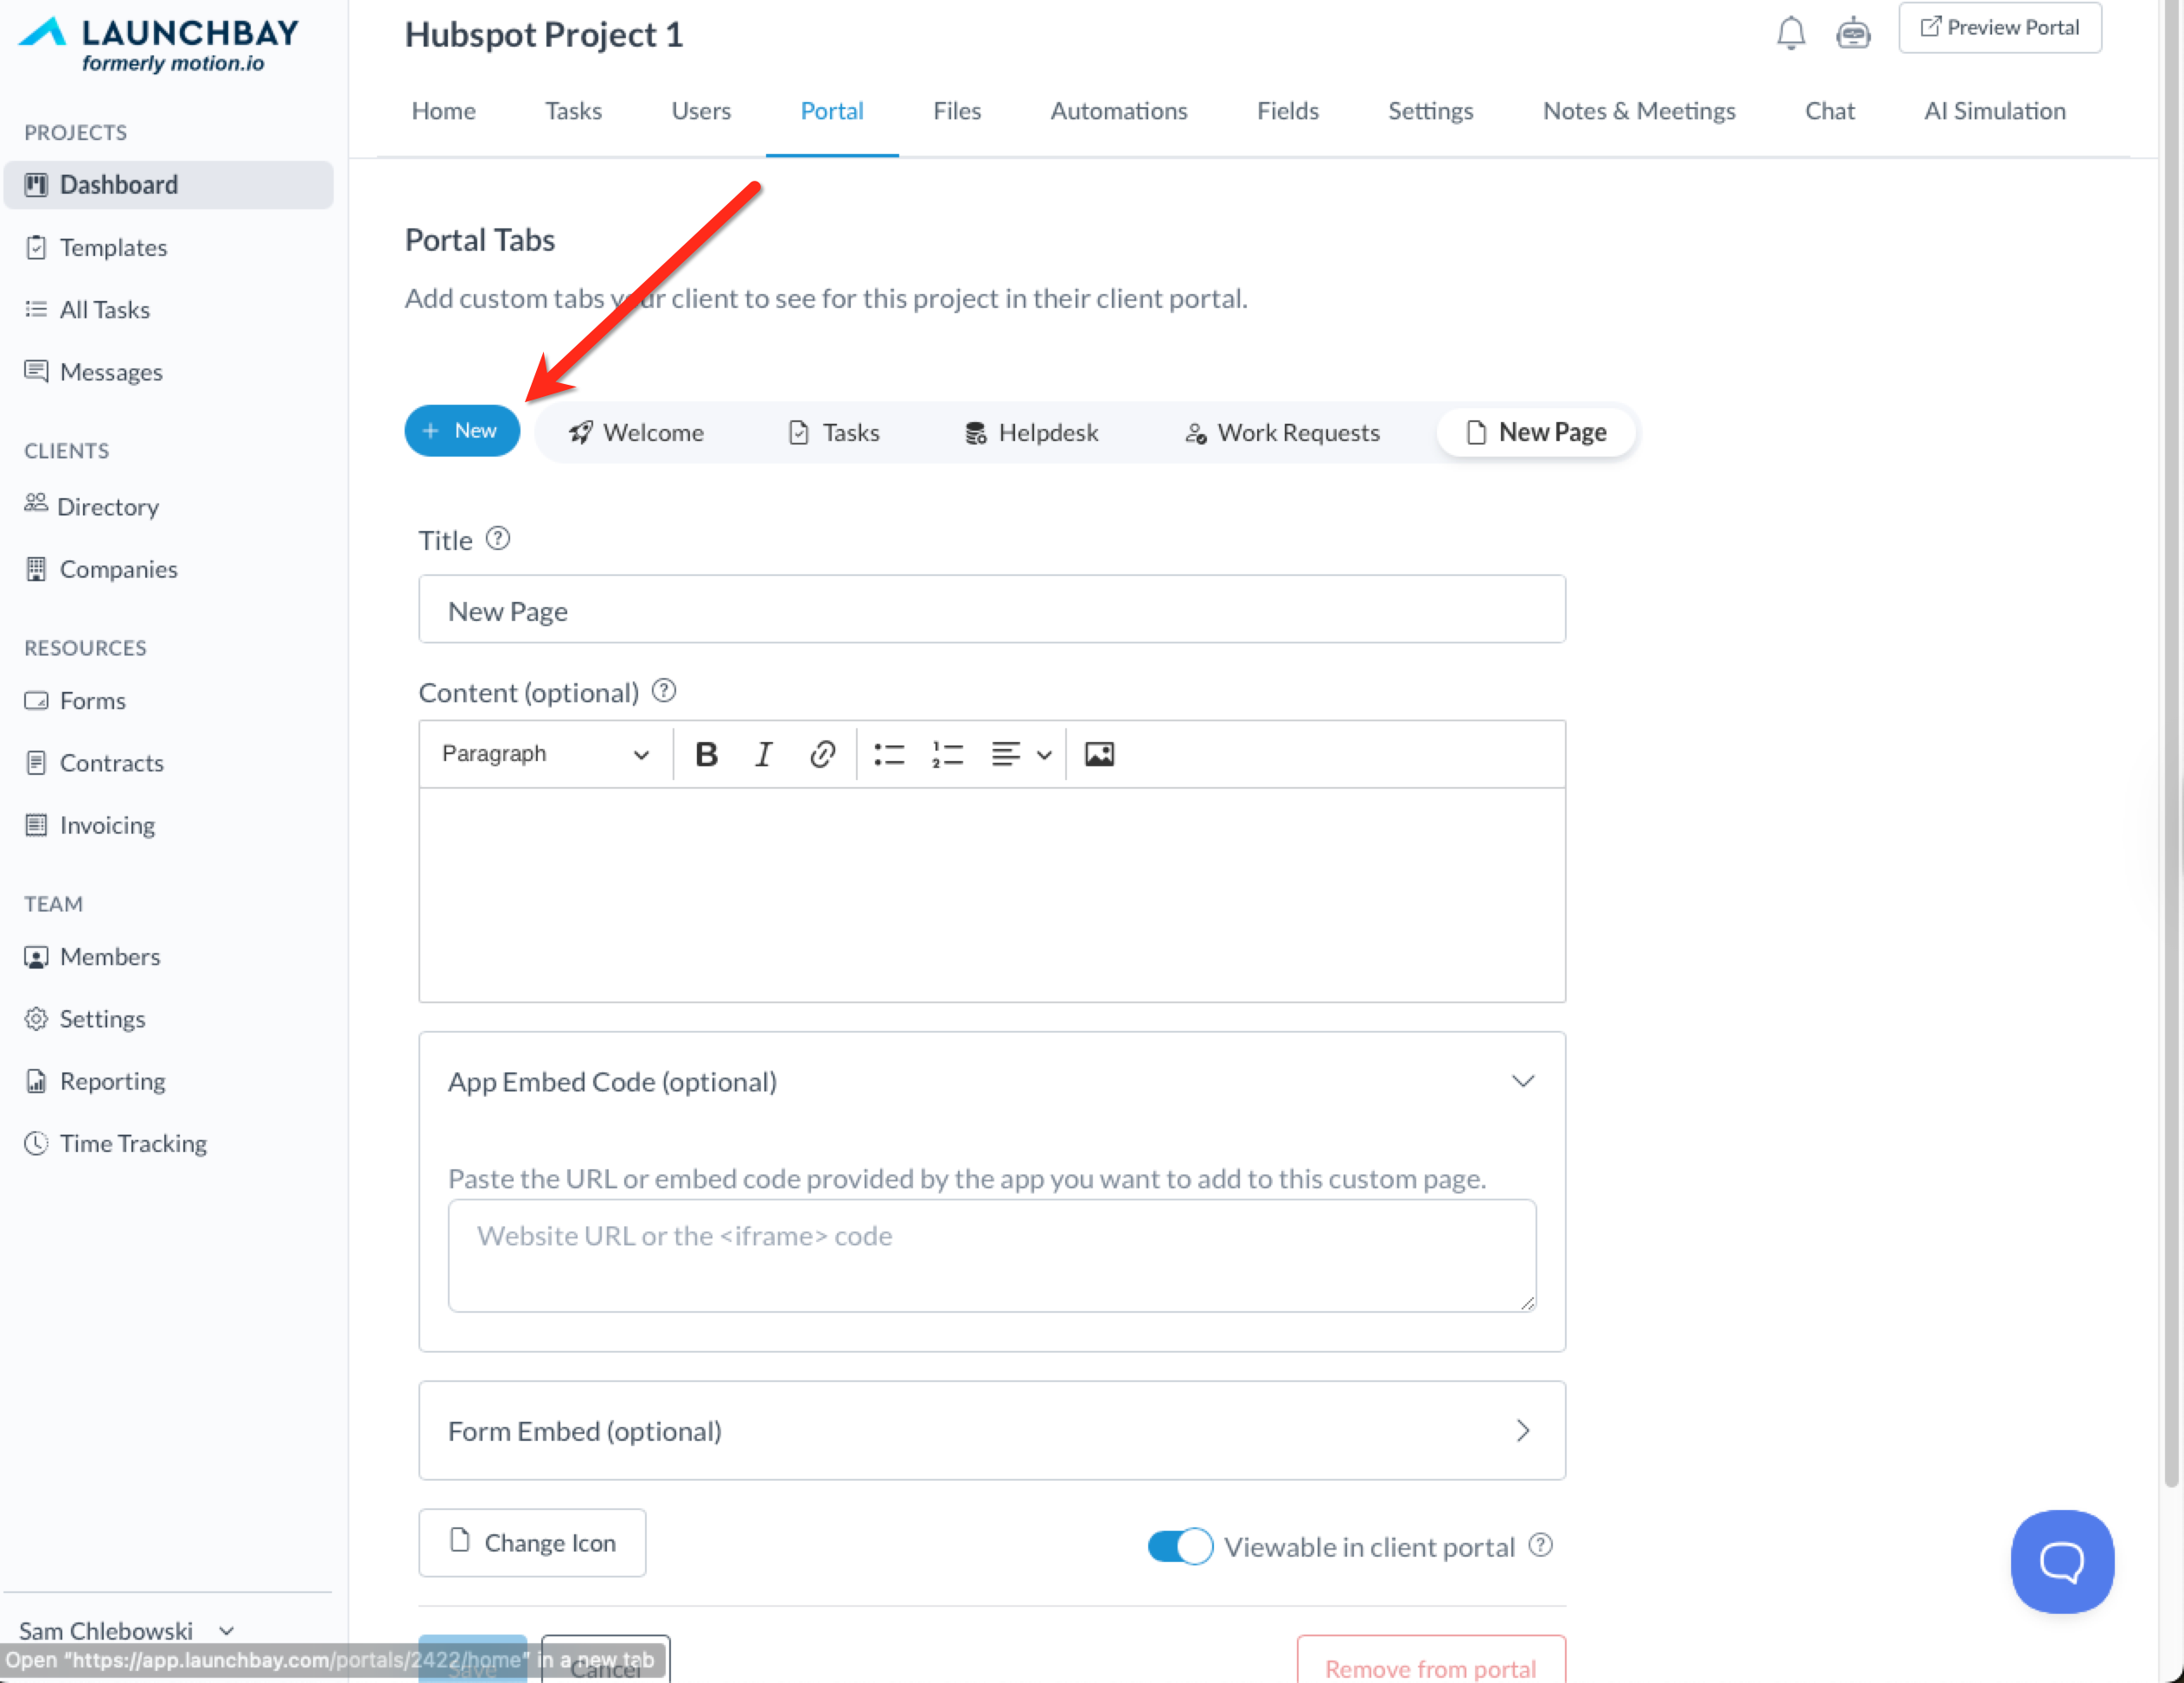Insert bulleted list in content editor
This screenshot has width=2184, height=1683.
[888, 754]
